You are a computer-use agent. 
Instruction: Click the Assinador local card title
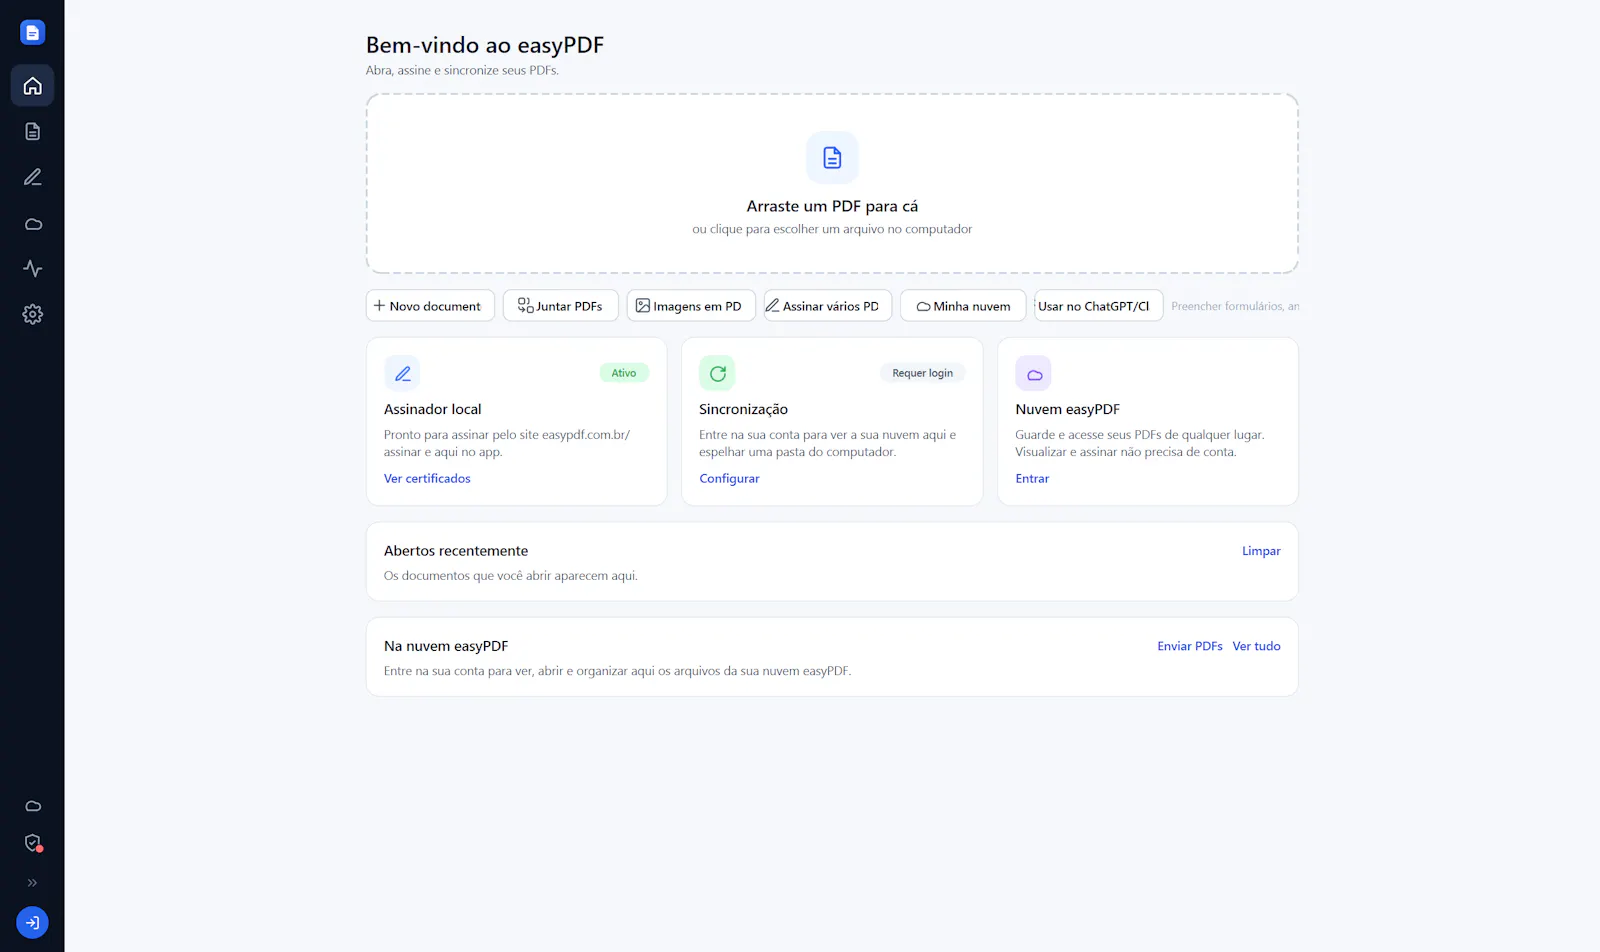tap(432, 409)
